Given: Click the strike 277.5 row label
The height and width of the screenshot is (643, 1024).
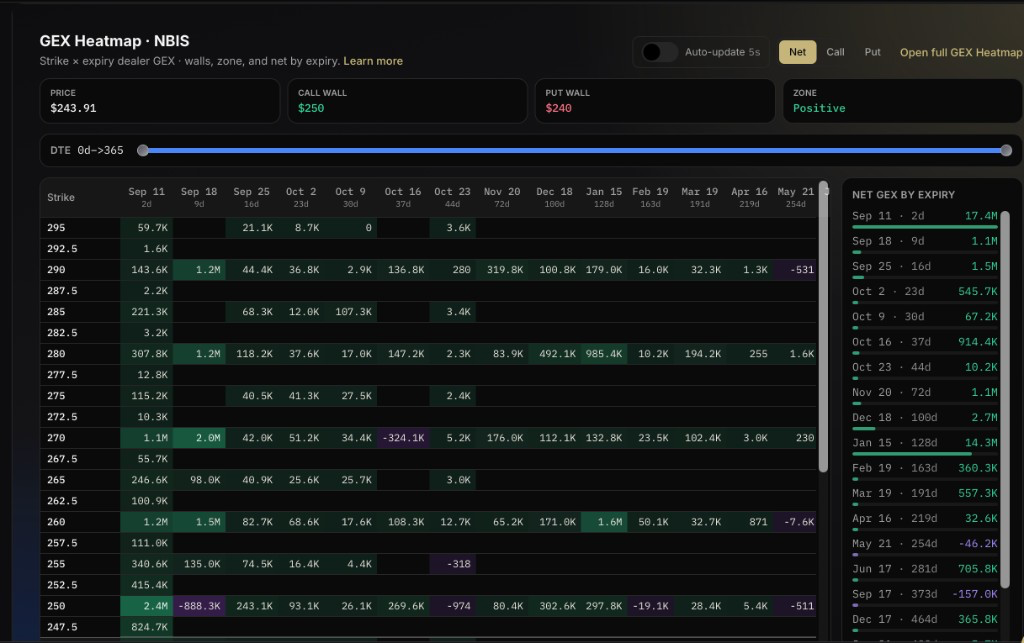Looking at the screenshot, I should 62,375.
